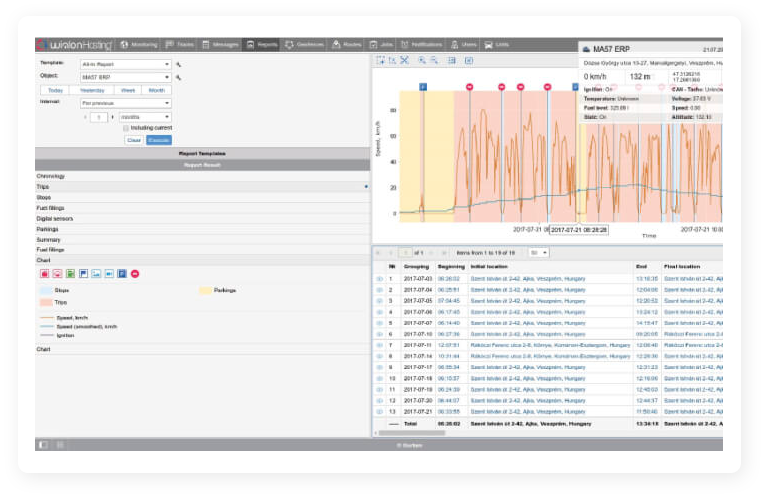This screenshot has height=494, width=772.
Task: Increase the interval count
Action: 112,117
